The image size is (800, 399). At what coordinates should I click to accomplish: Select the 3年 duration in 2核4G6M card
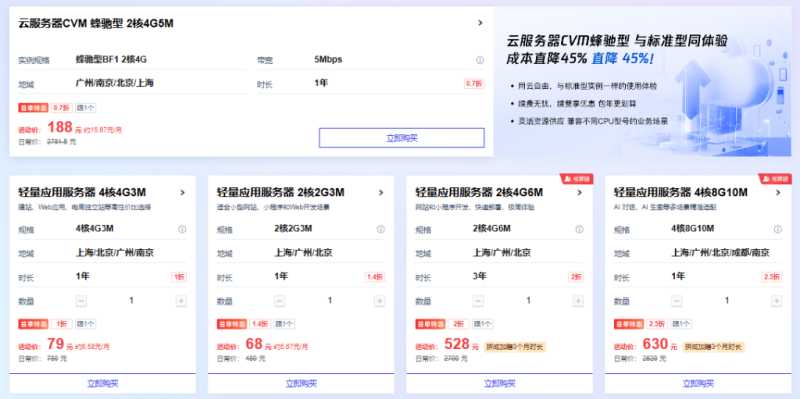(480, 276)
